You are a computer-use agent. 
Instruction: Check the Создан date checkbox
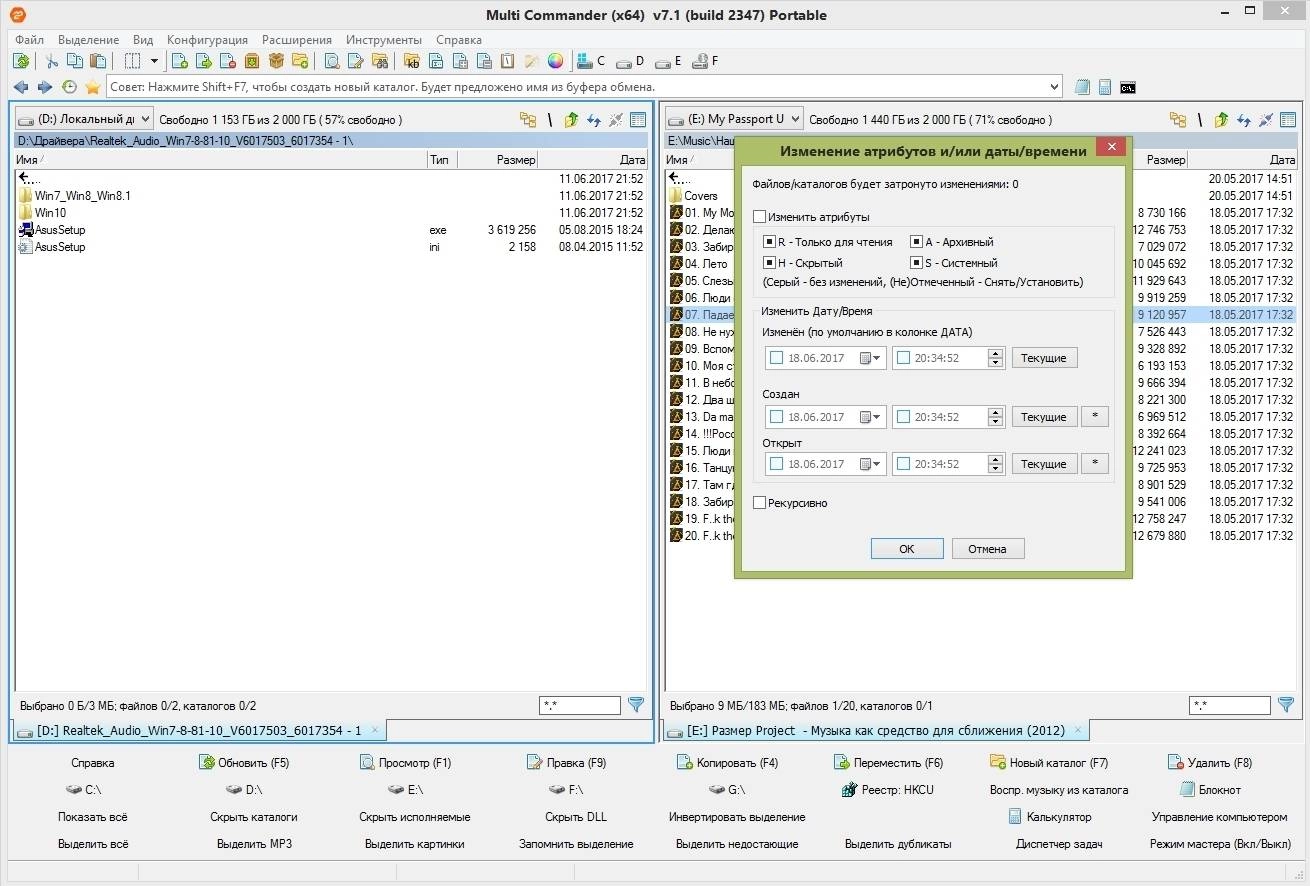[777, 417]
